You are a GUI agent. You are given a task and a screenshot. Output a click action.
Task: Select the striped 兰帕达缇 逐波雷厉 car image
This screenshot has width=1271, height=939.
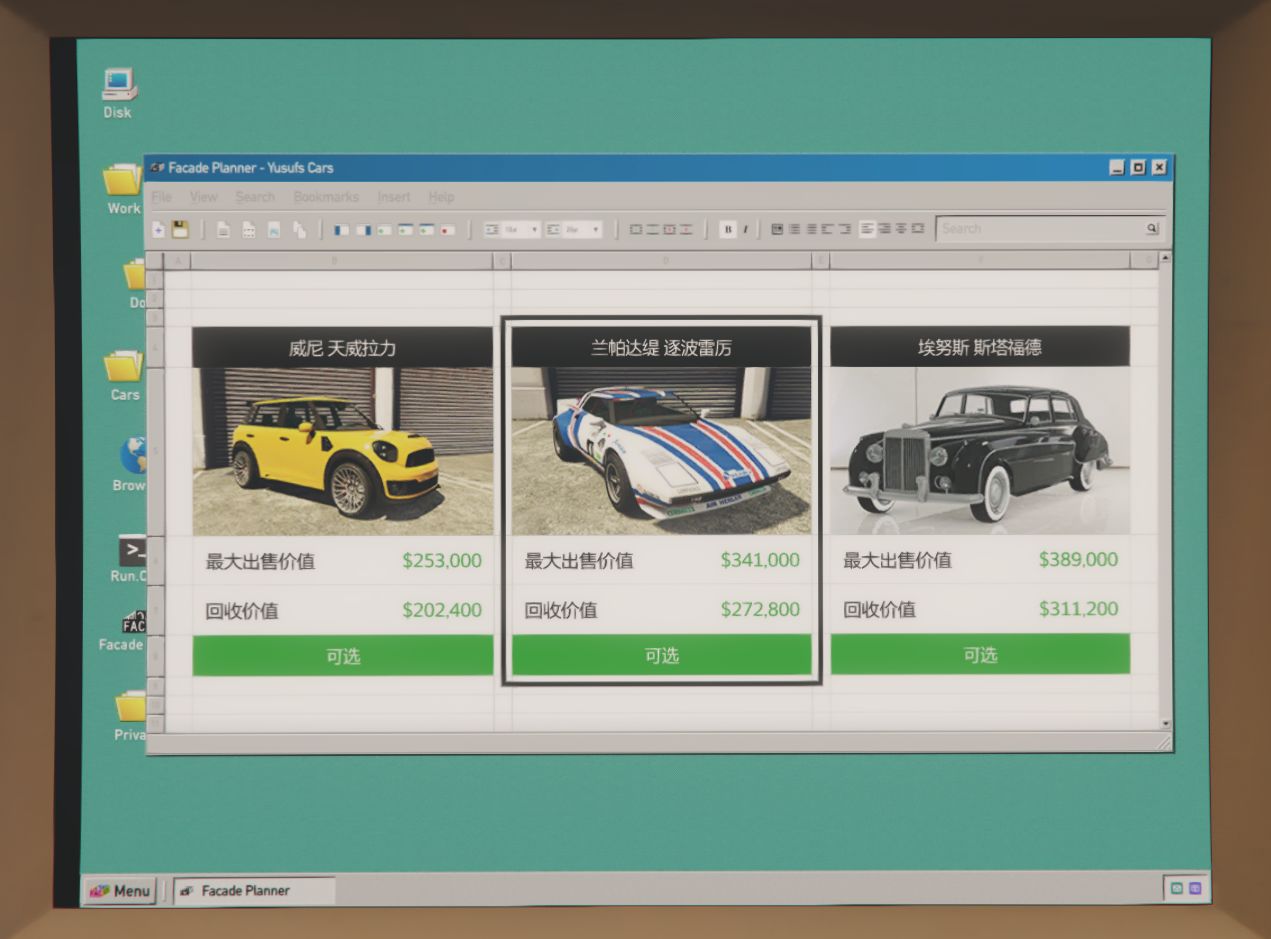click(661, 450)
